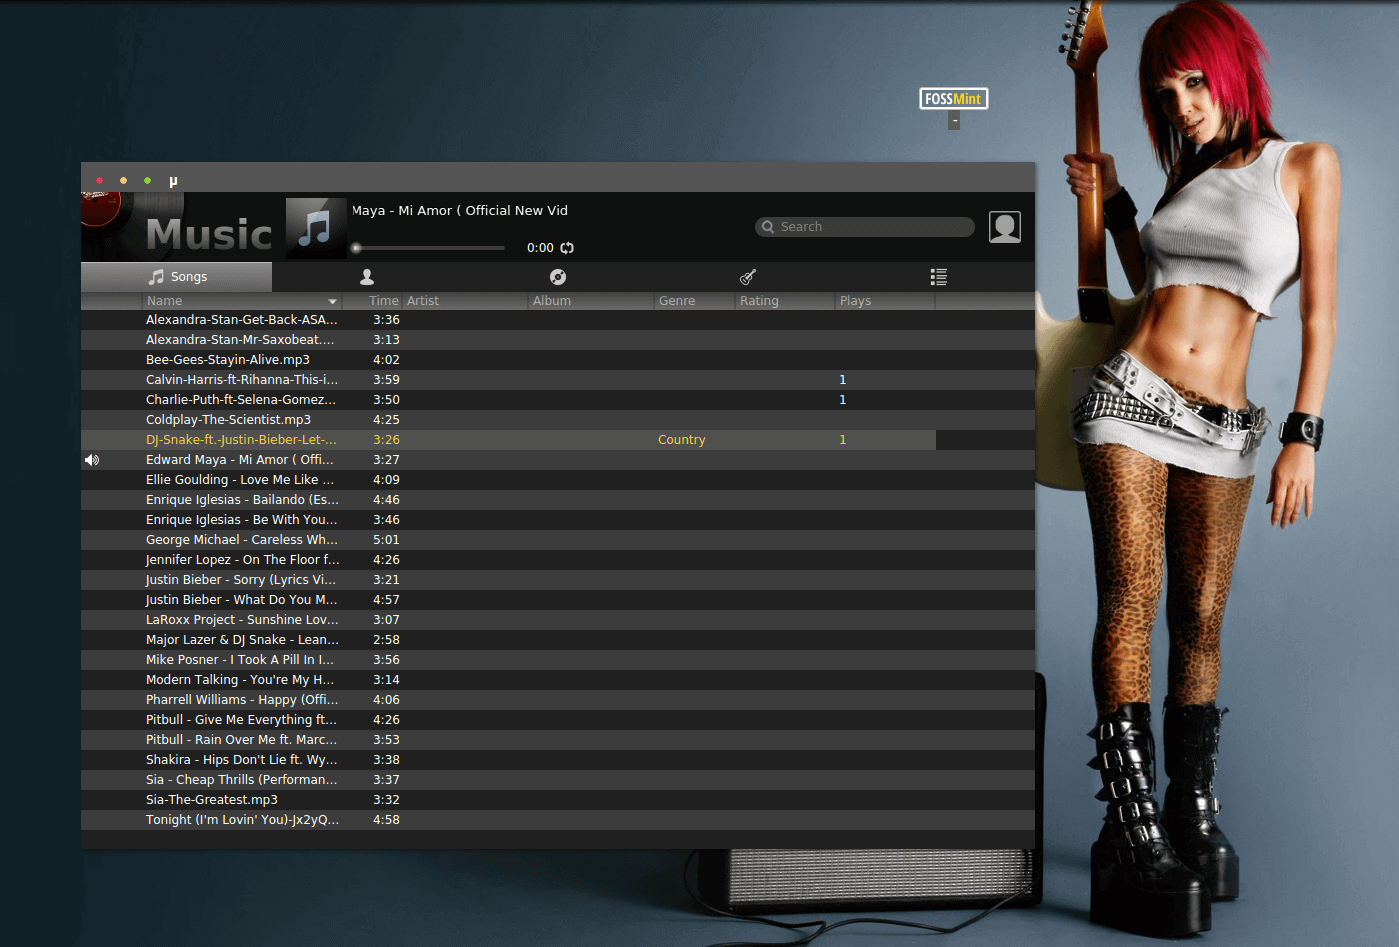Select Modern Talking - You're My H... song
The height and width of the screenshot is (947, 1399).
pyautogui.click(x=240, y=680)
